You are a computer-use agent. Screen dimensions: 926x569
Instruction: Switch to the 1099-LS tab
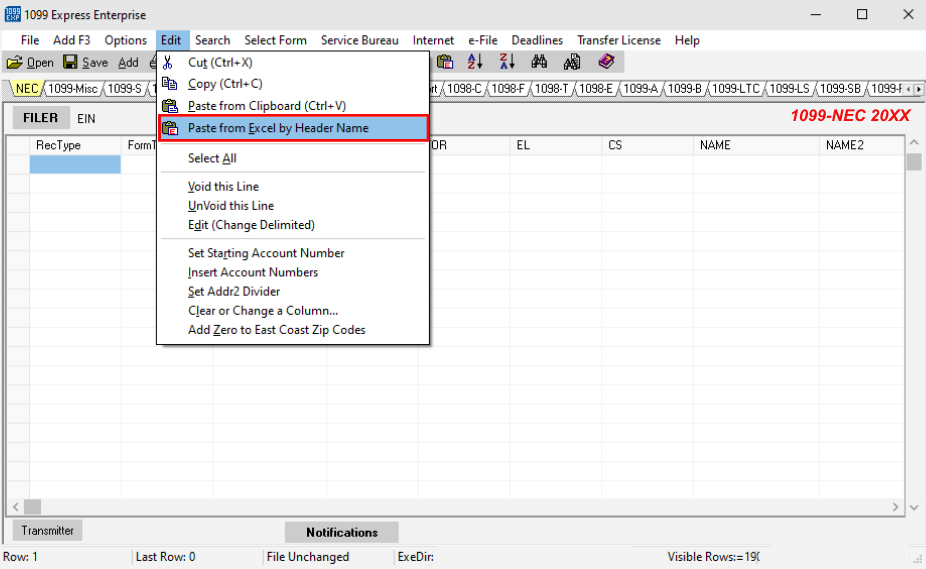[x=789, y=89]
